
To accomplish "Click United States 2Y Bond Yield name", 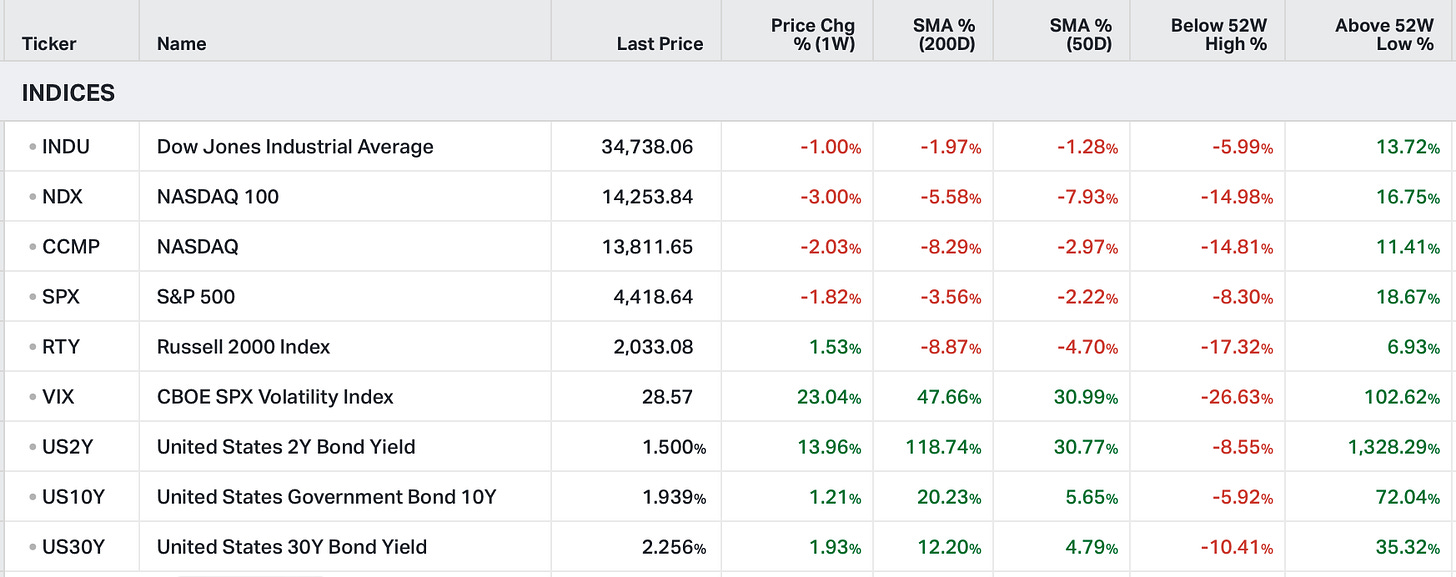I will click(286, 447).
